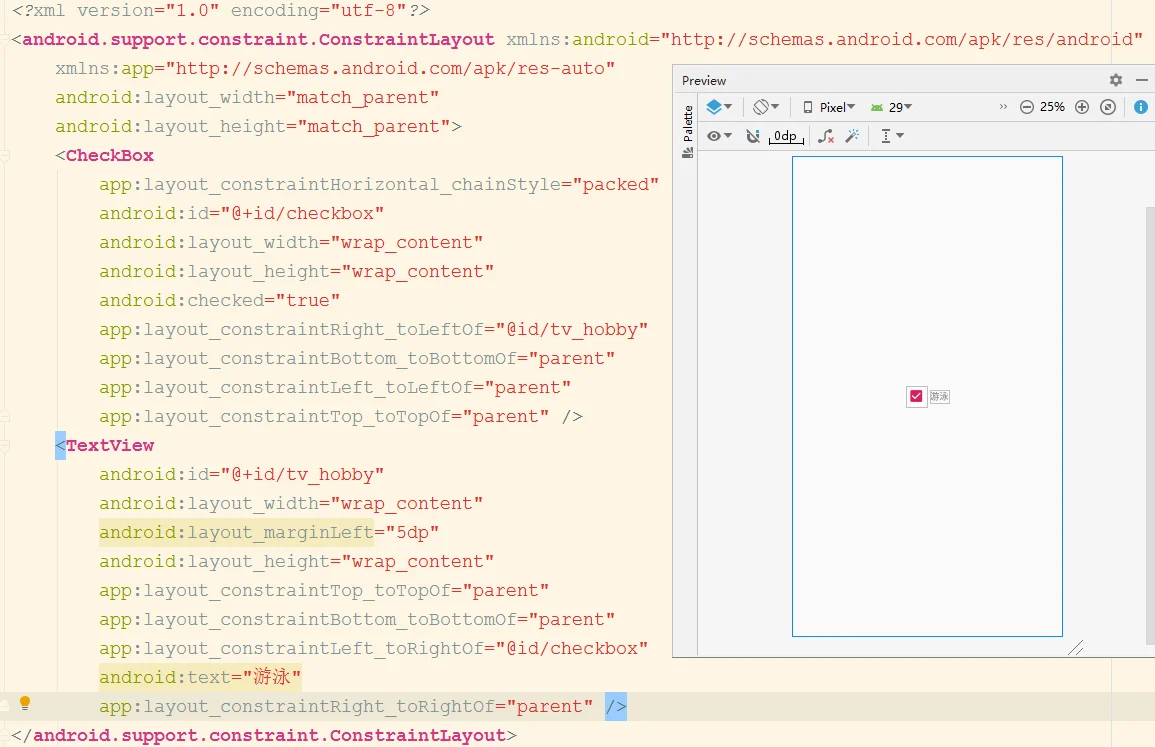Click the zoom-to-fit screen icon

[x=1108, y=107]
